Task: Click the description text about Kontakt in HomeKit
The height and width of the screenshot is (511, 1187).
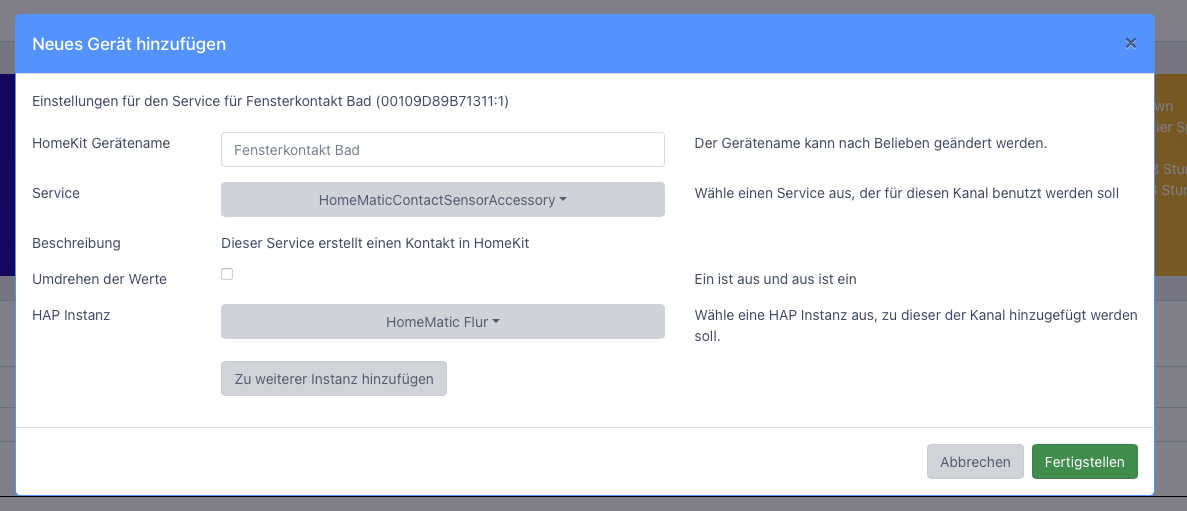Action: pyautogui.click(x=374, y=243)
